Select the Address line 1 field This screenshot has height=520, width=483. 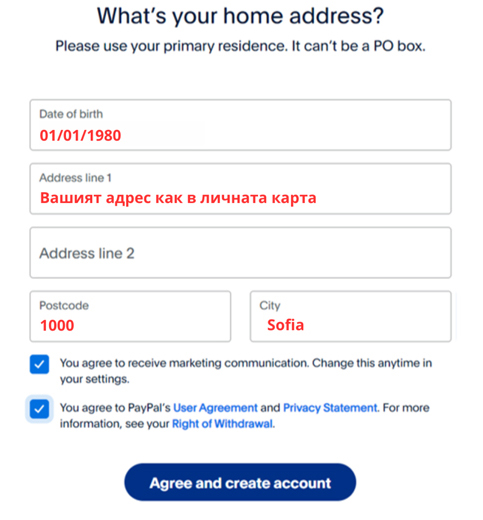(240, 189)
